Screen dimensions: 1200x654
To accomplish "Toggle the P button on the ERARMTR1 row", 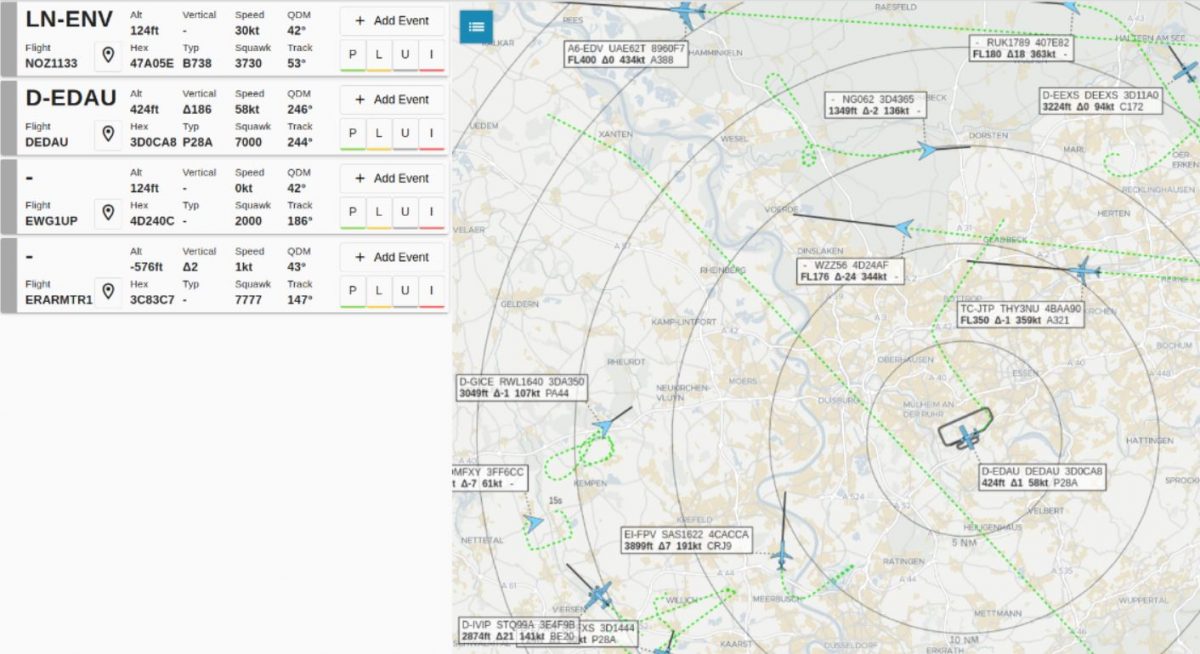I will (353, 292).
